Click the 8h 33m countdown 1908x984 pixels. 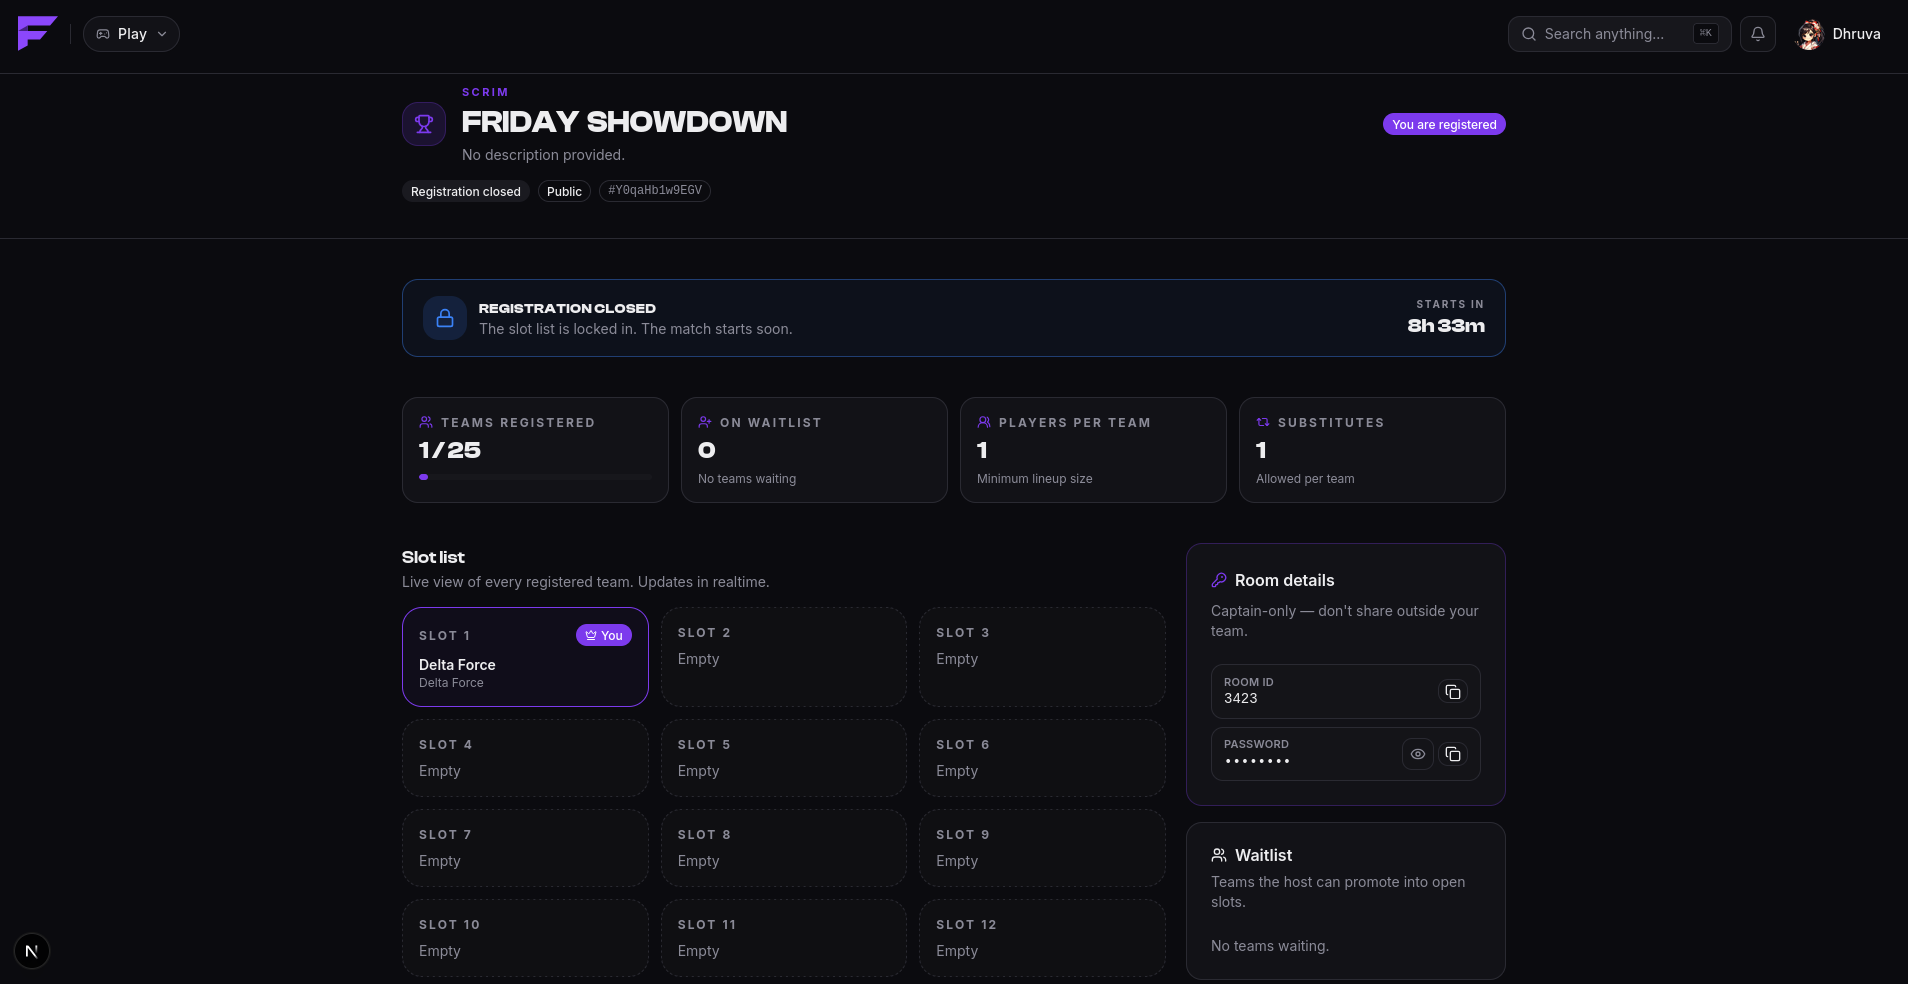click(x=1446, y=326)
